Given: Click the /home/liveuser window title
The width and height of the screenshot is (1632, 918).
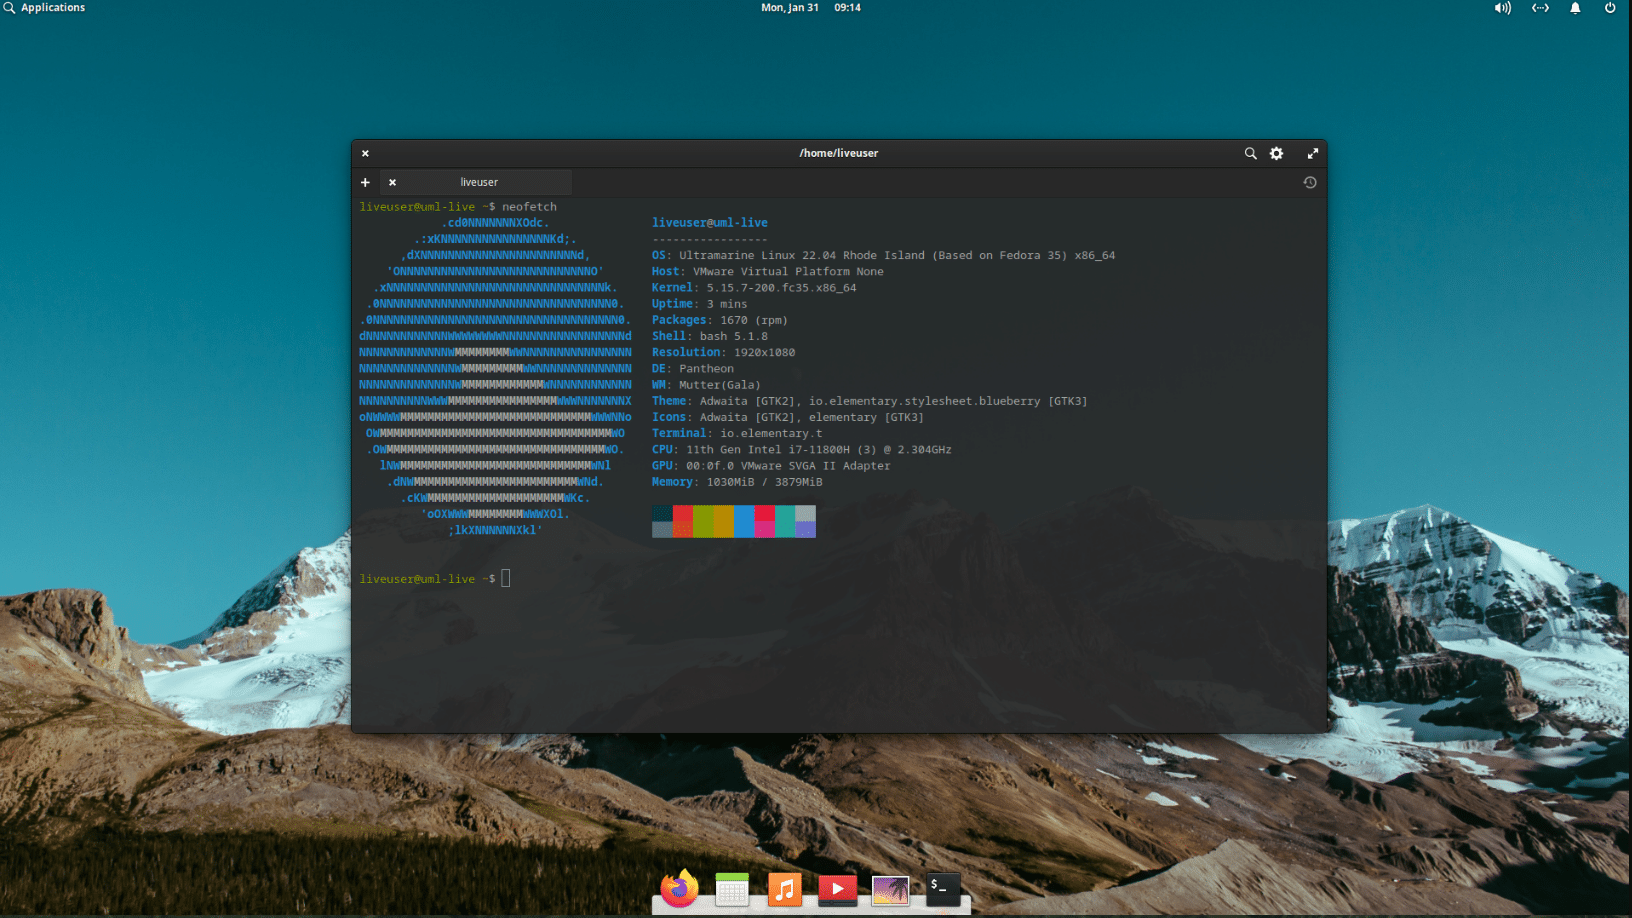Looking at the screenshot, I should click(838, 153).
